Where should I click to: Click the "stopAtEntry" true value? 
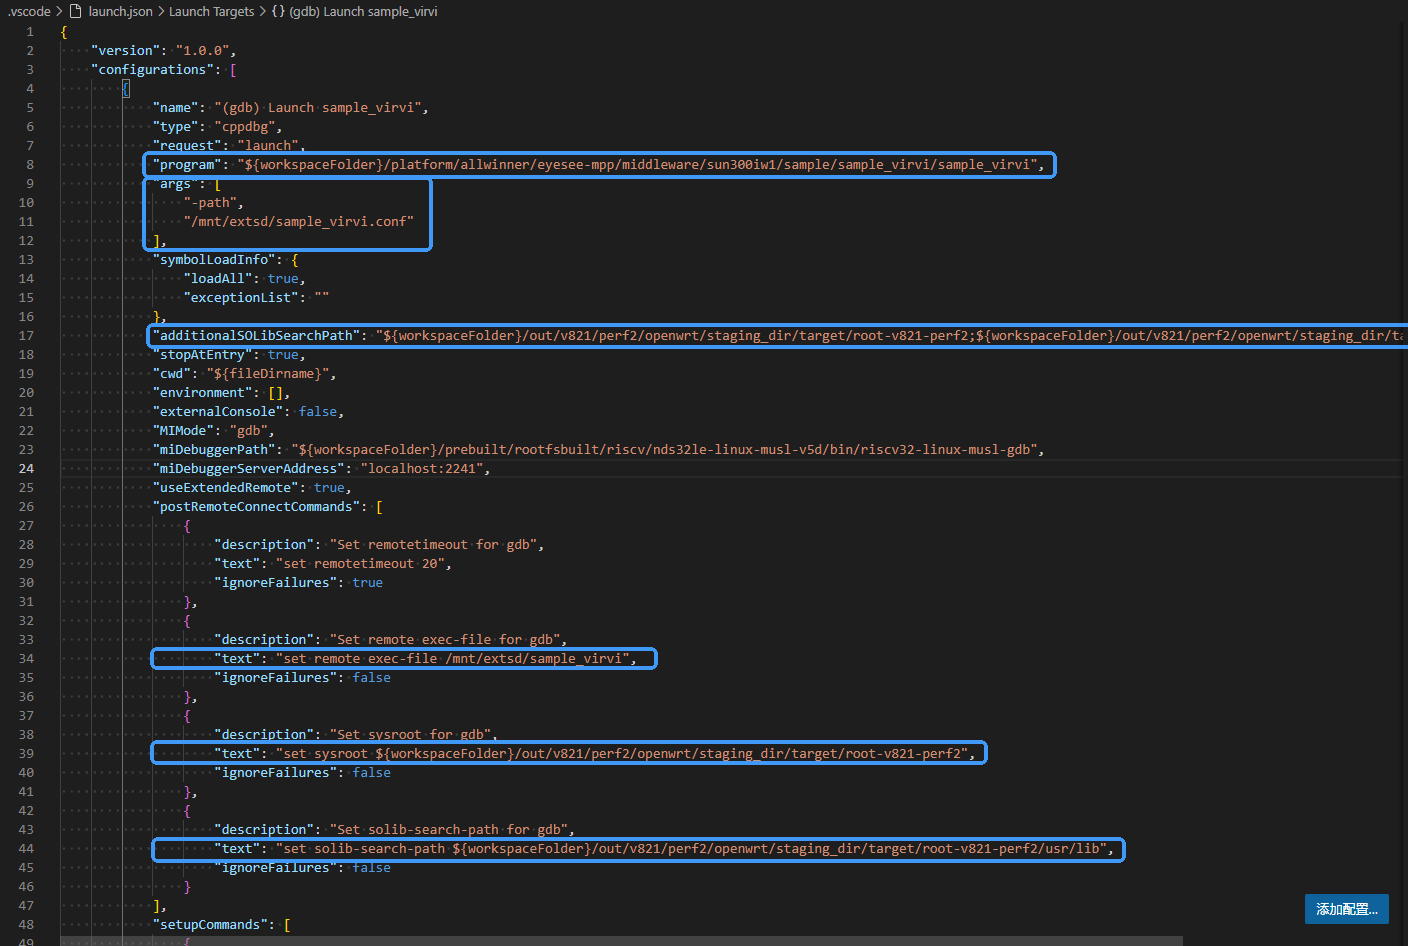pos(283,354)
